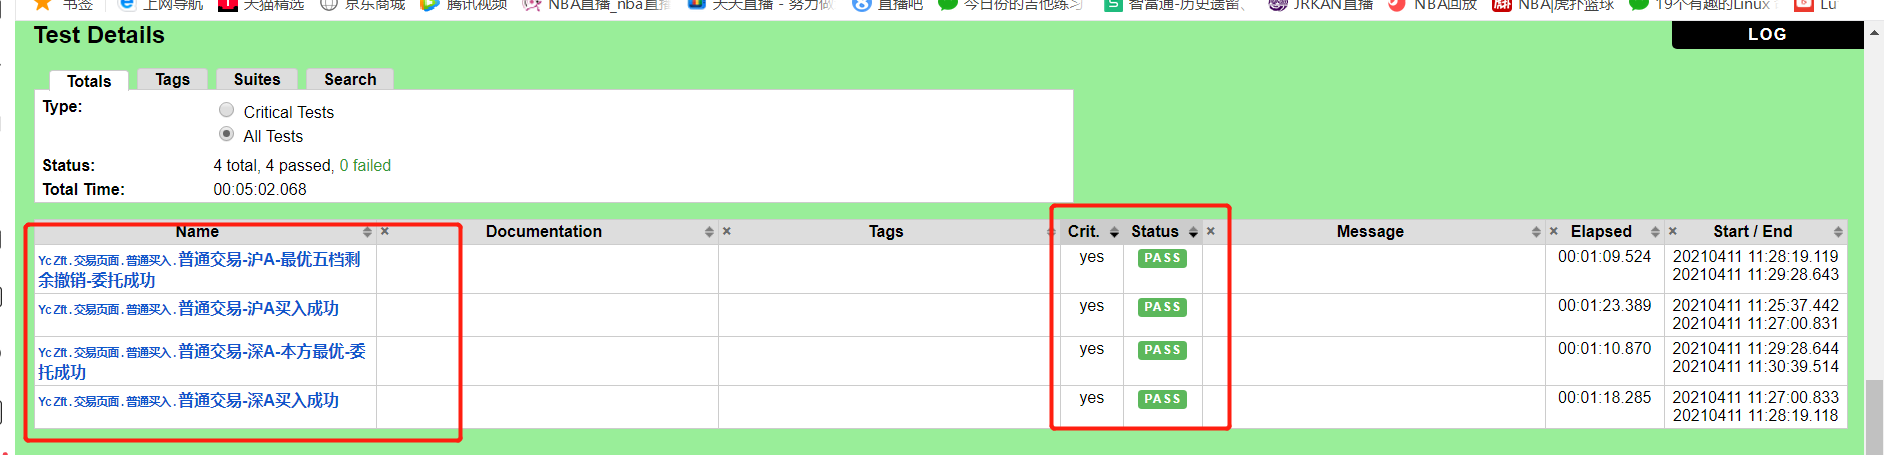Click end time 20210411 11:28:19.118

[1756, 416]
